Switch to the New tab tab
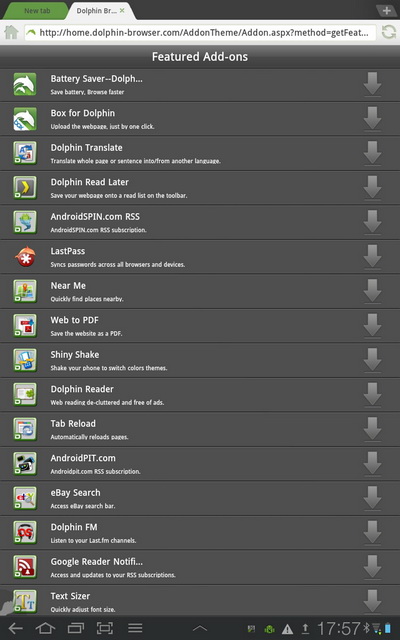This screenshot has height=640, width=400. coord(36,11)
